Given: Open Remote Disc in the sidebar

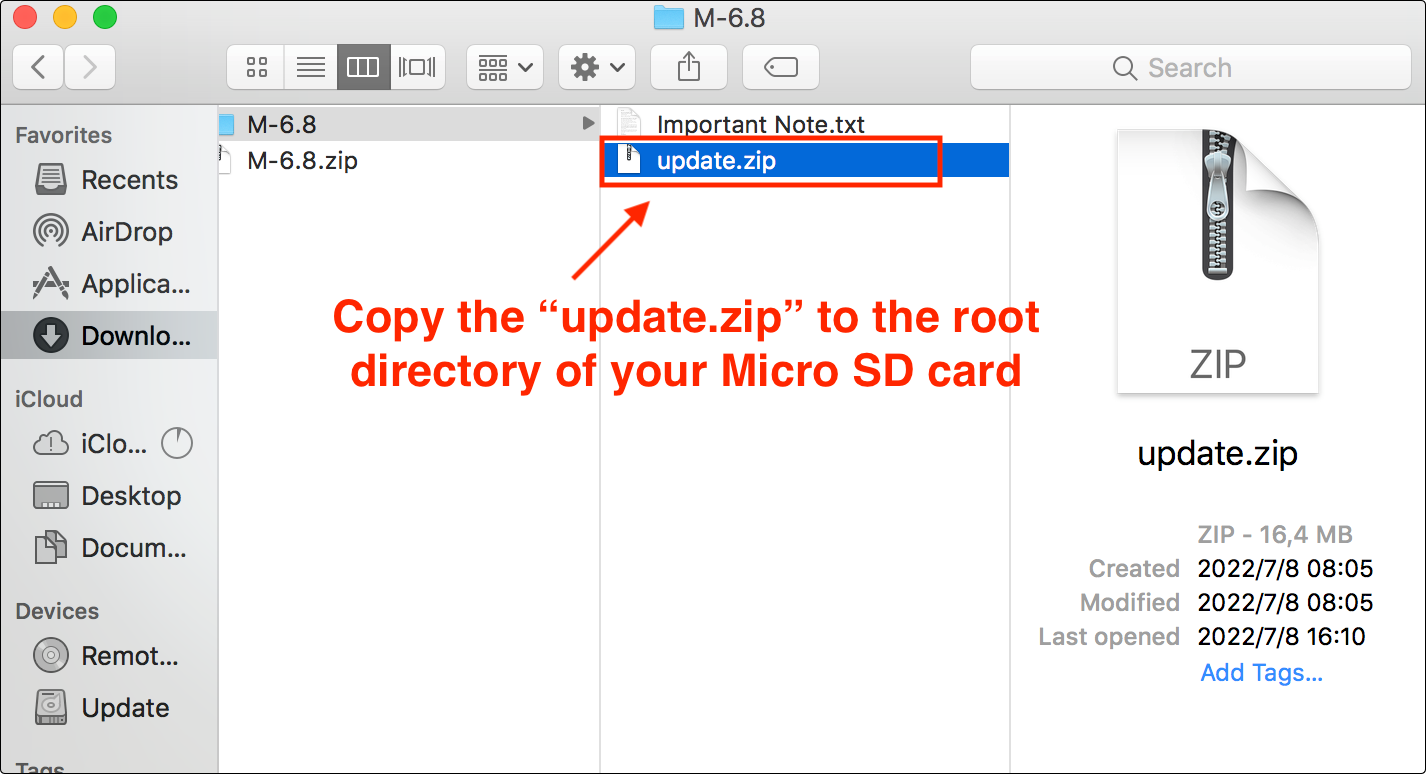Looking at the screenshot, I should 109,656.
